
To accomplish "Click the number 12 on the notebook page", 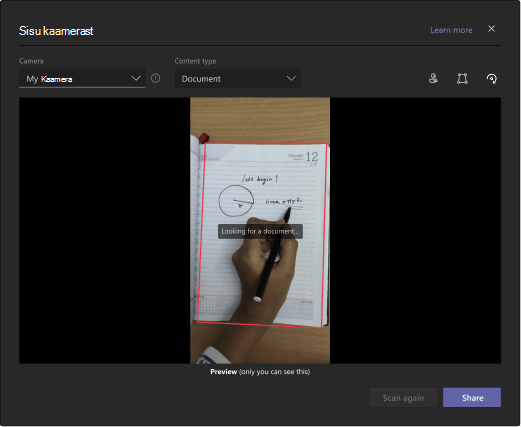I will [312, 157].
